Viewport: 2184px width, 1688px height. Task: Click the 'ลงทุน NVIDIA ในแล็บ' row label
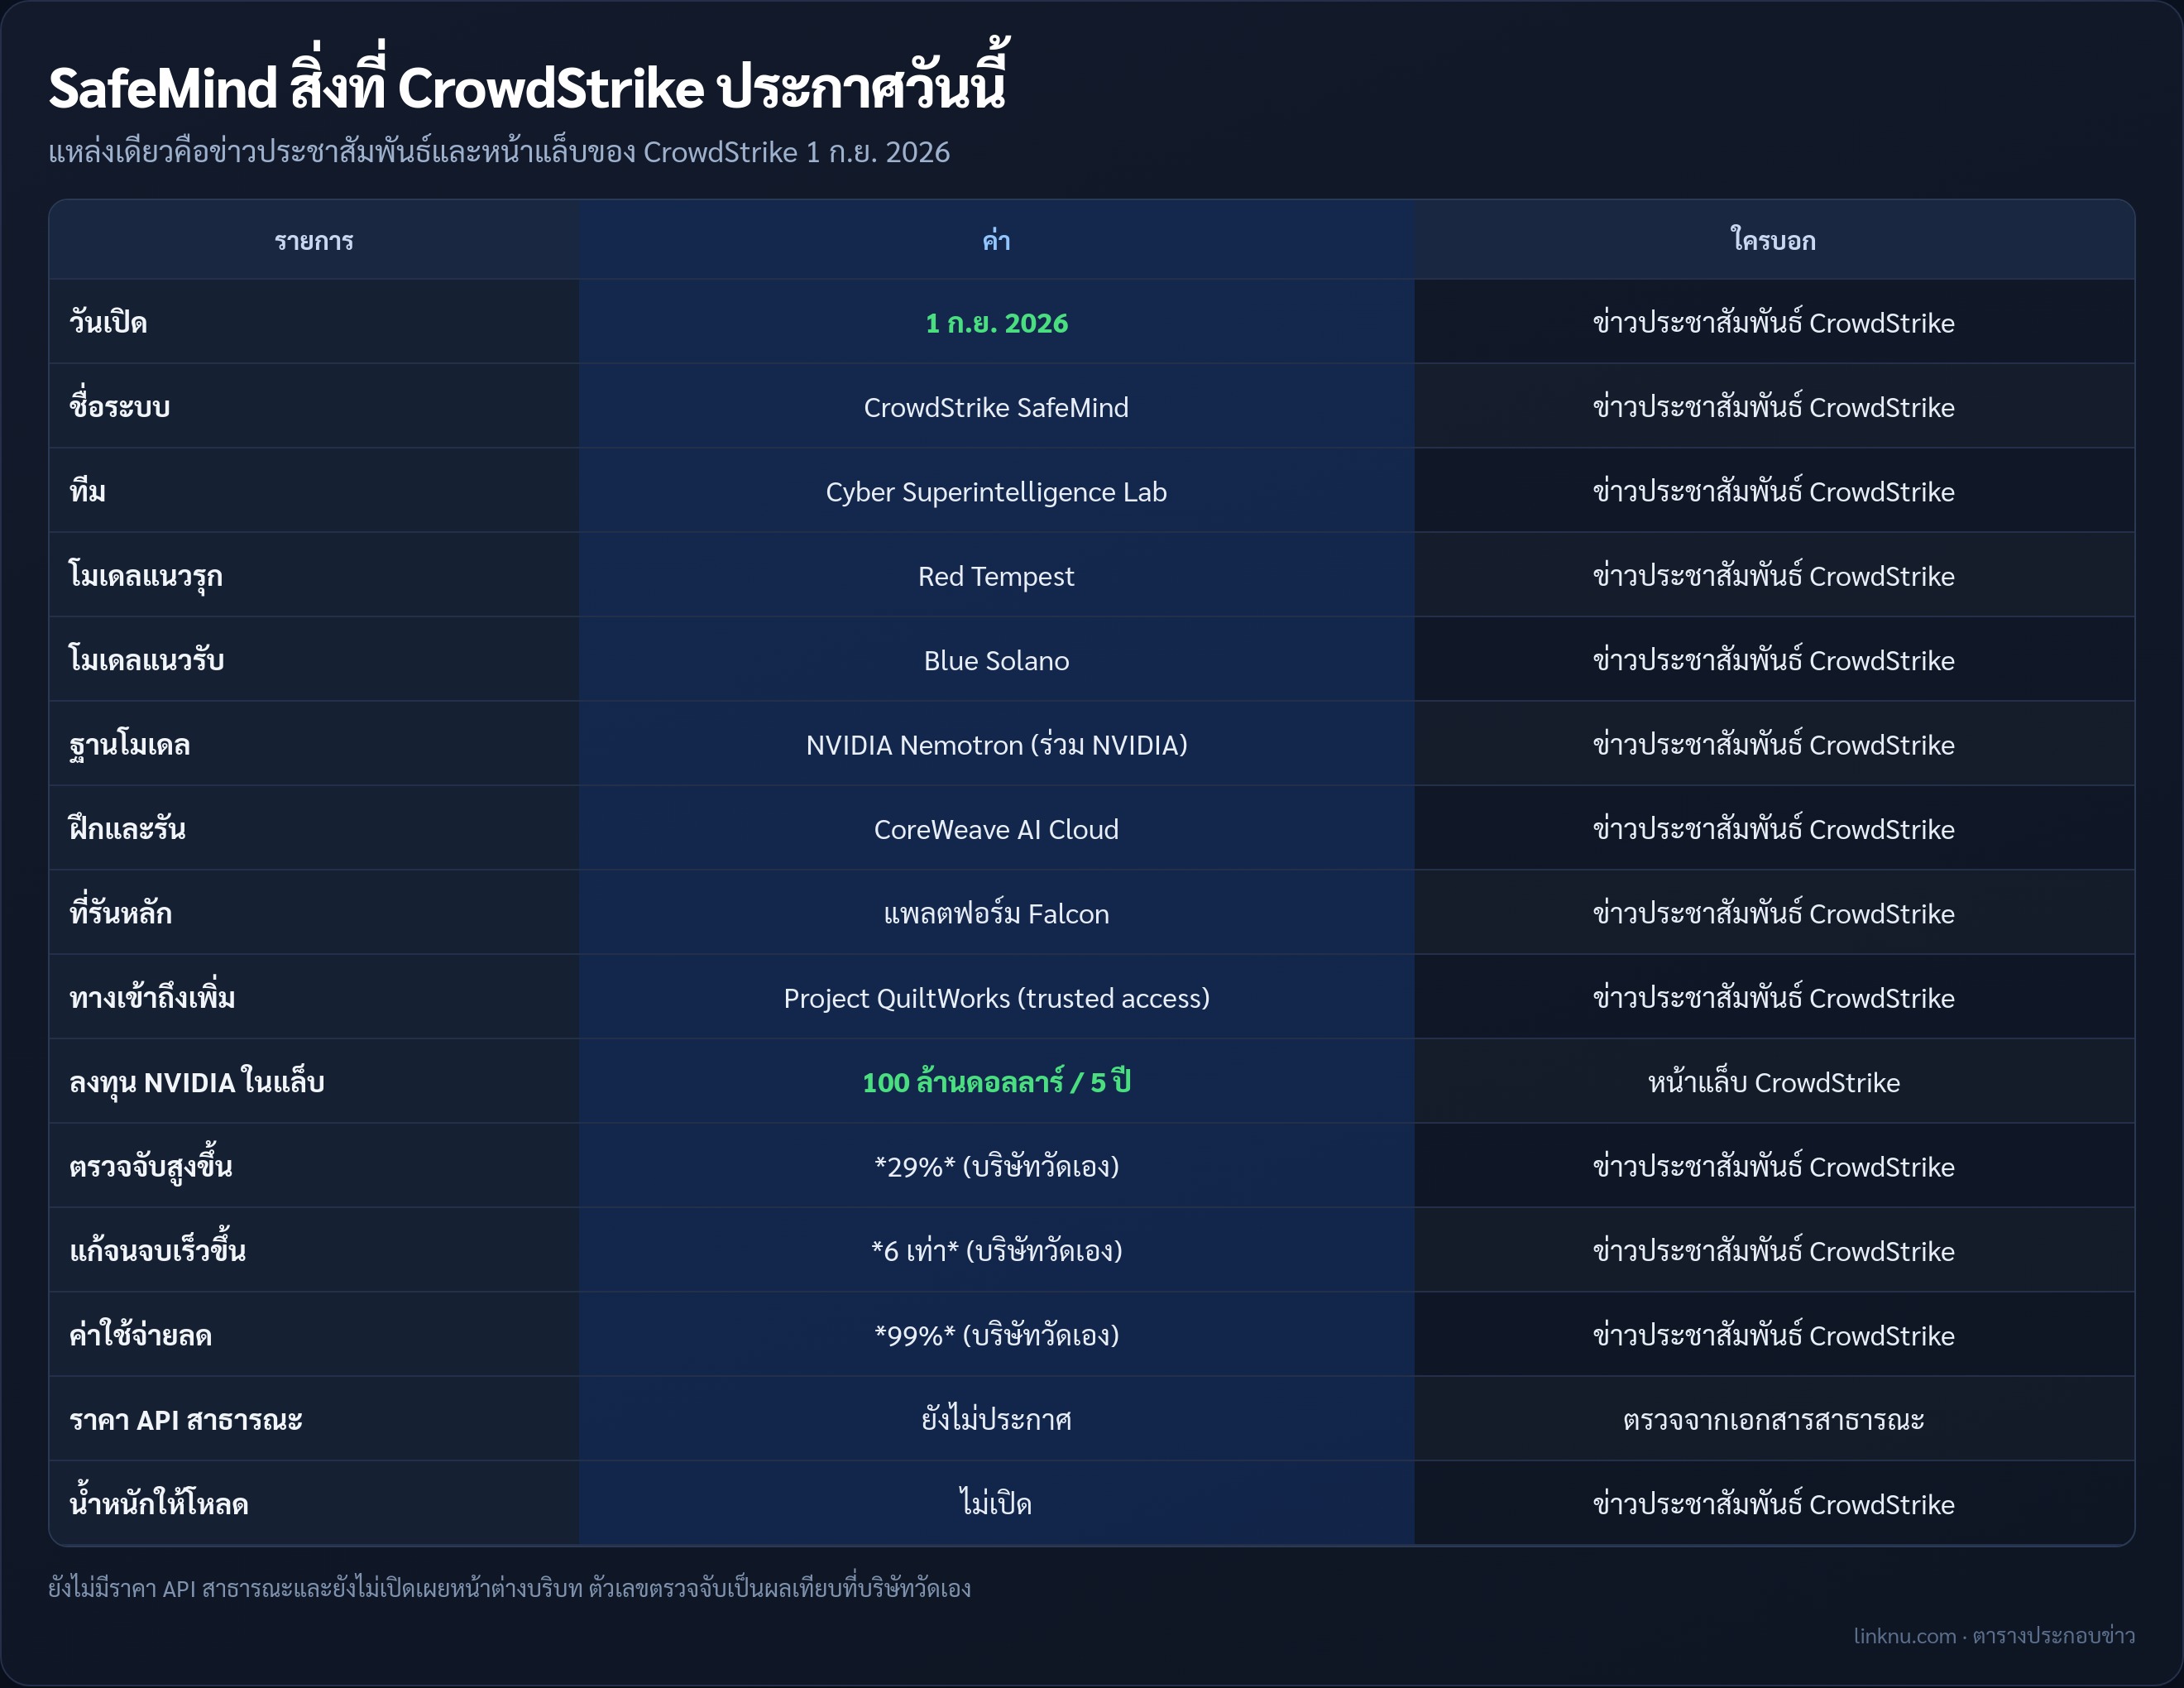pos(197,1083)
